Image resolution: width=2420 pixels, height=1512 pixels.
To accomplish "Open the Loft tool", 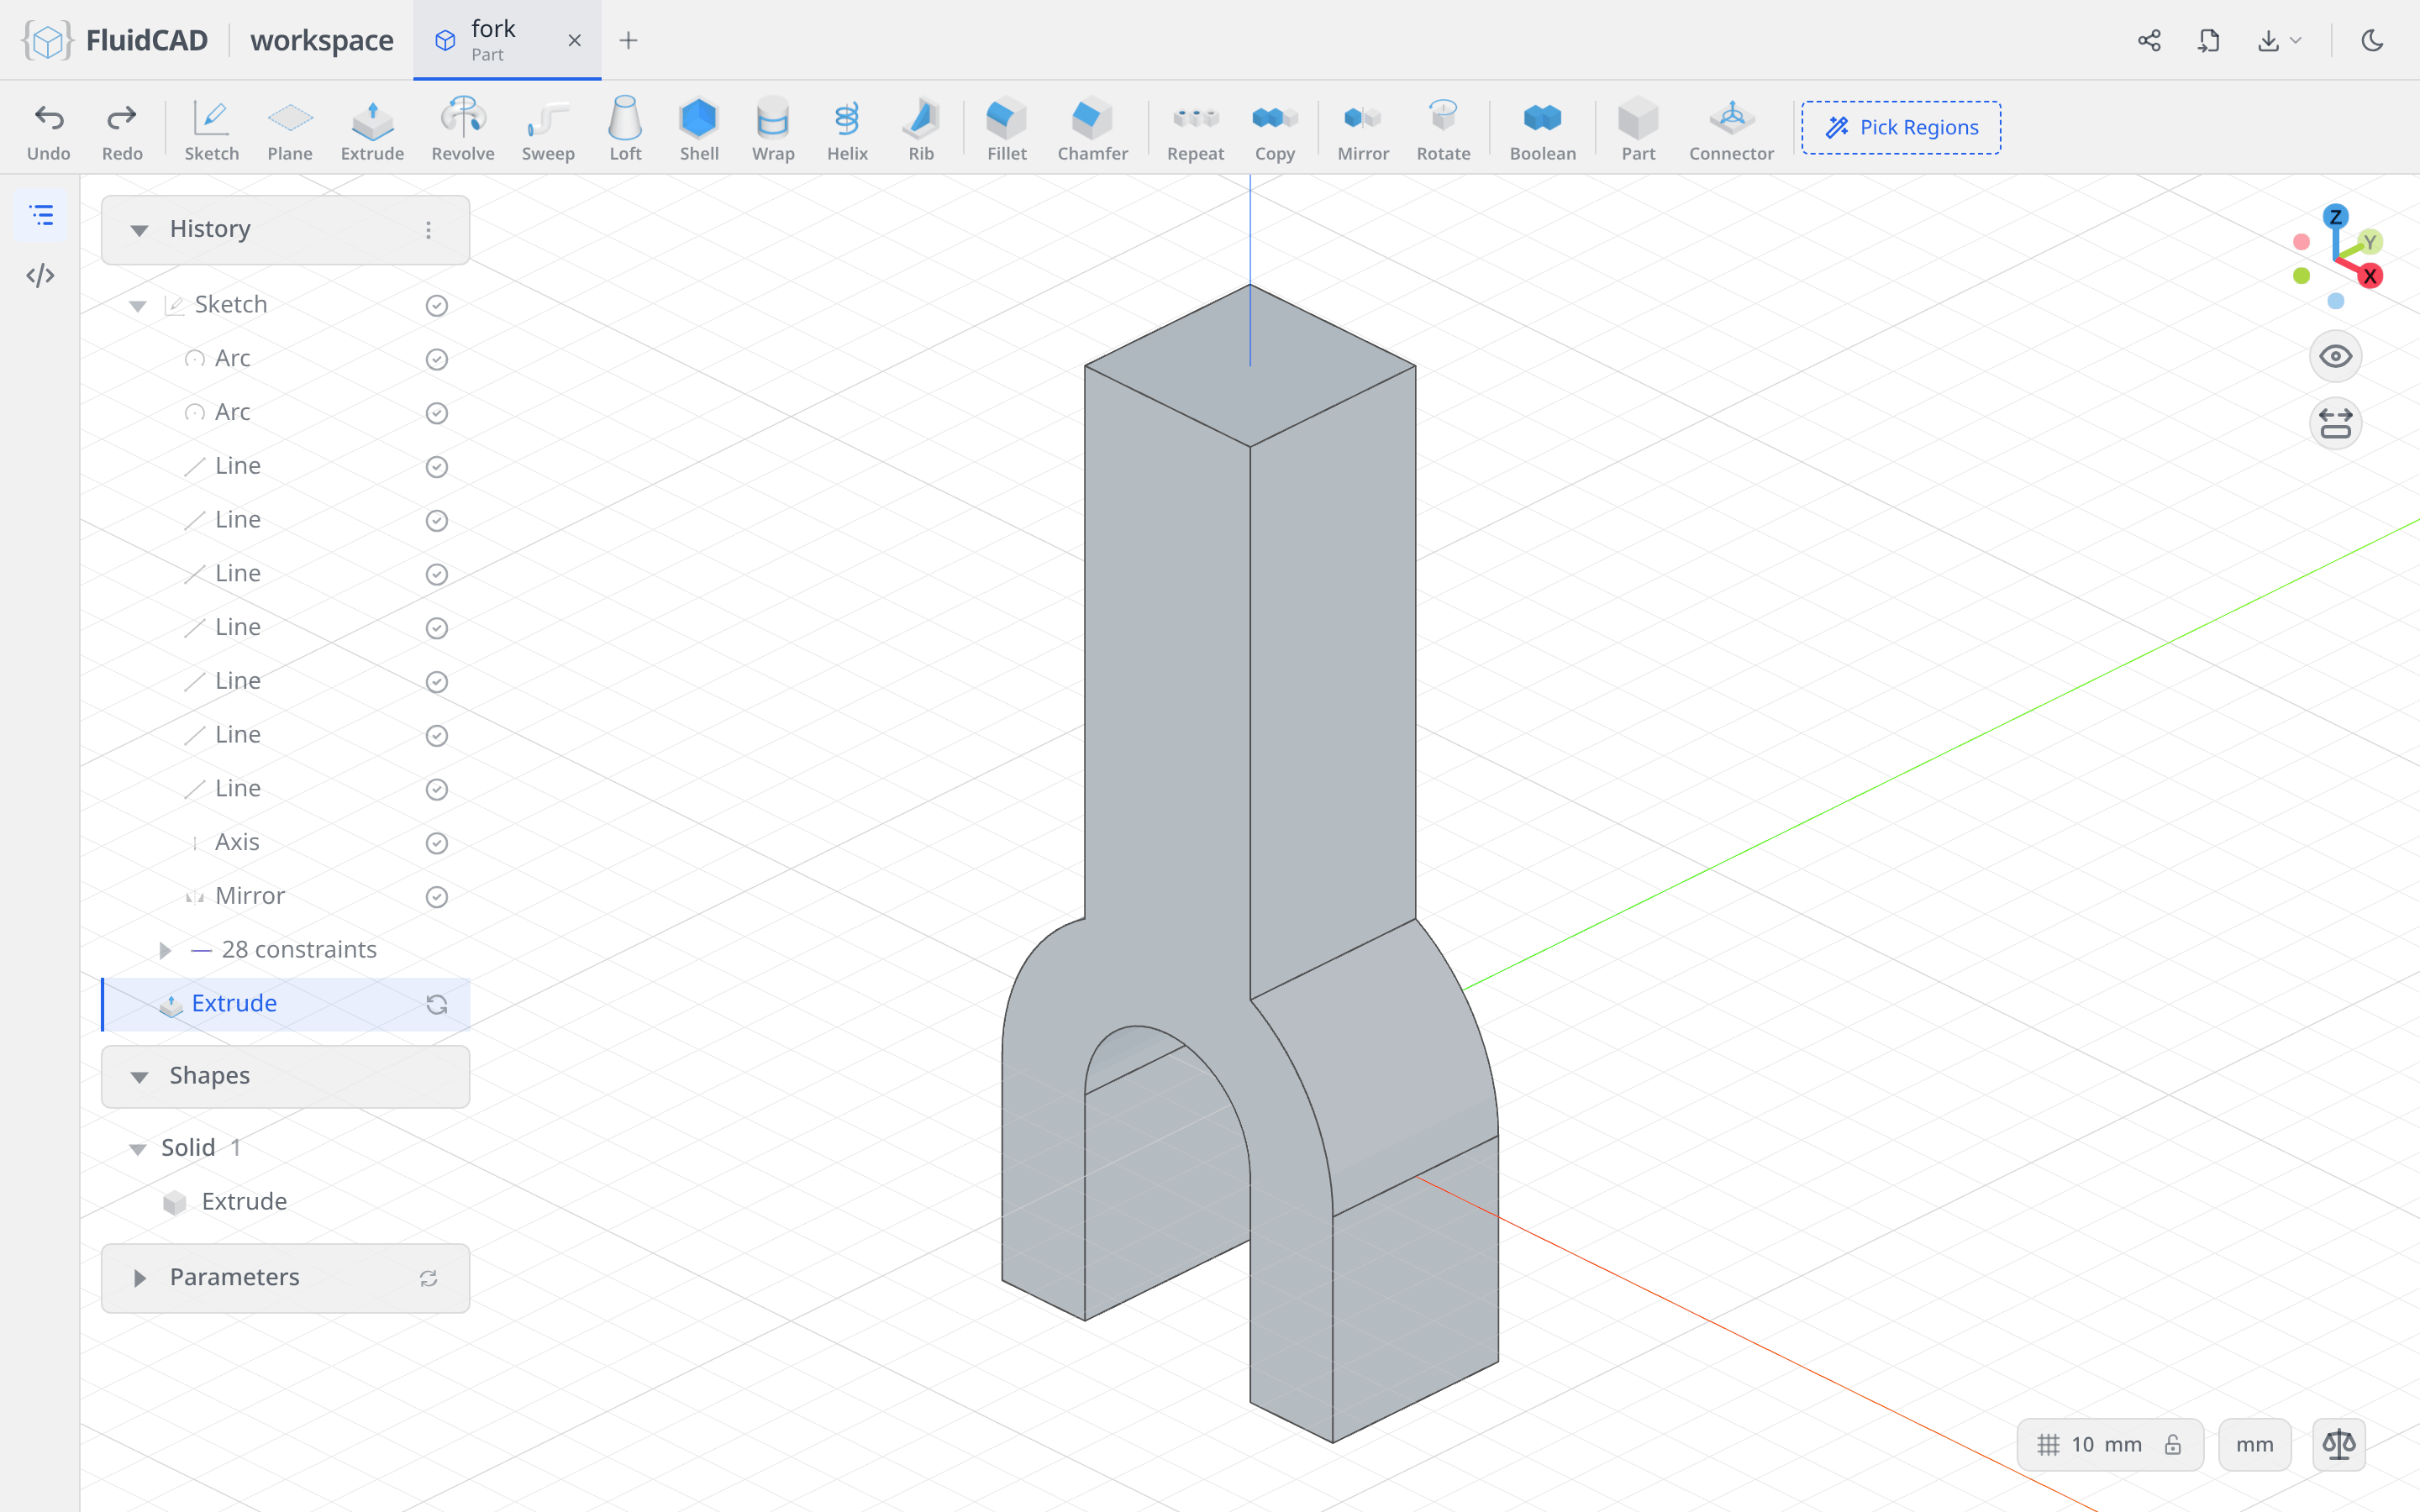I will 625,129.
